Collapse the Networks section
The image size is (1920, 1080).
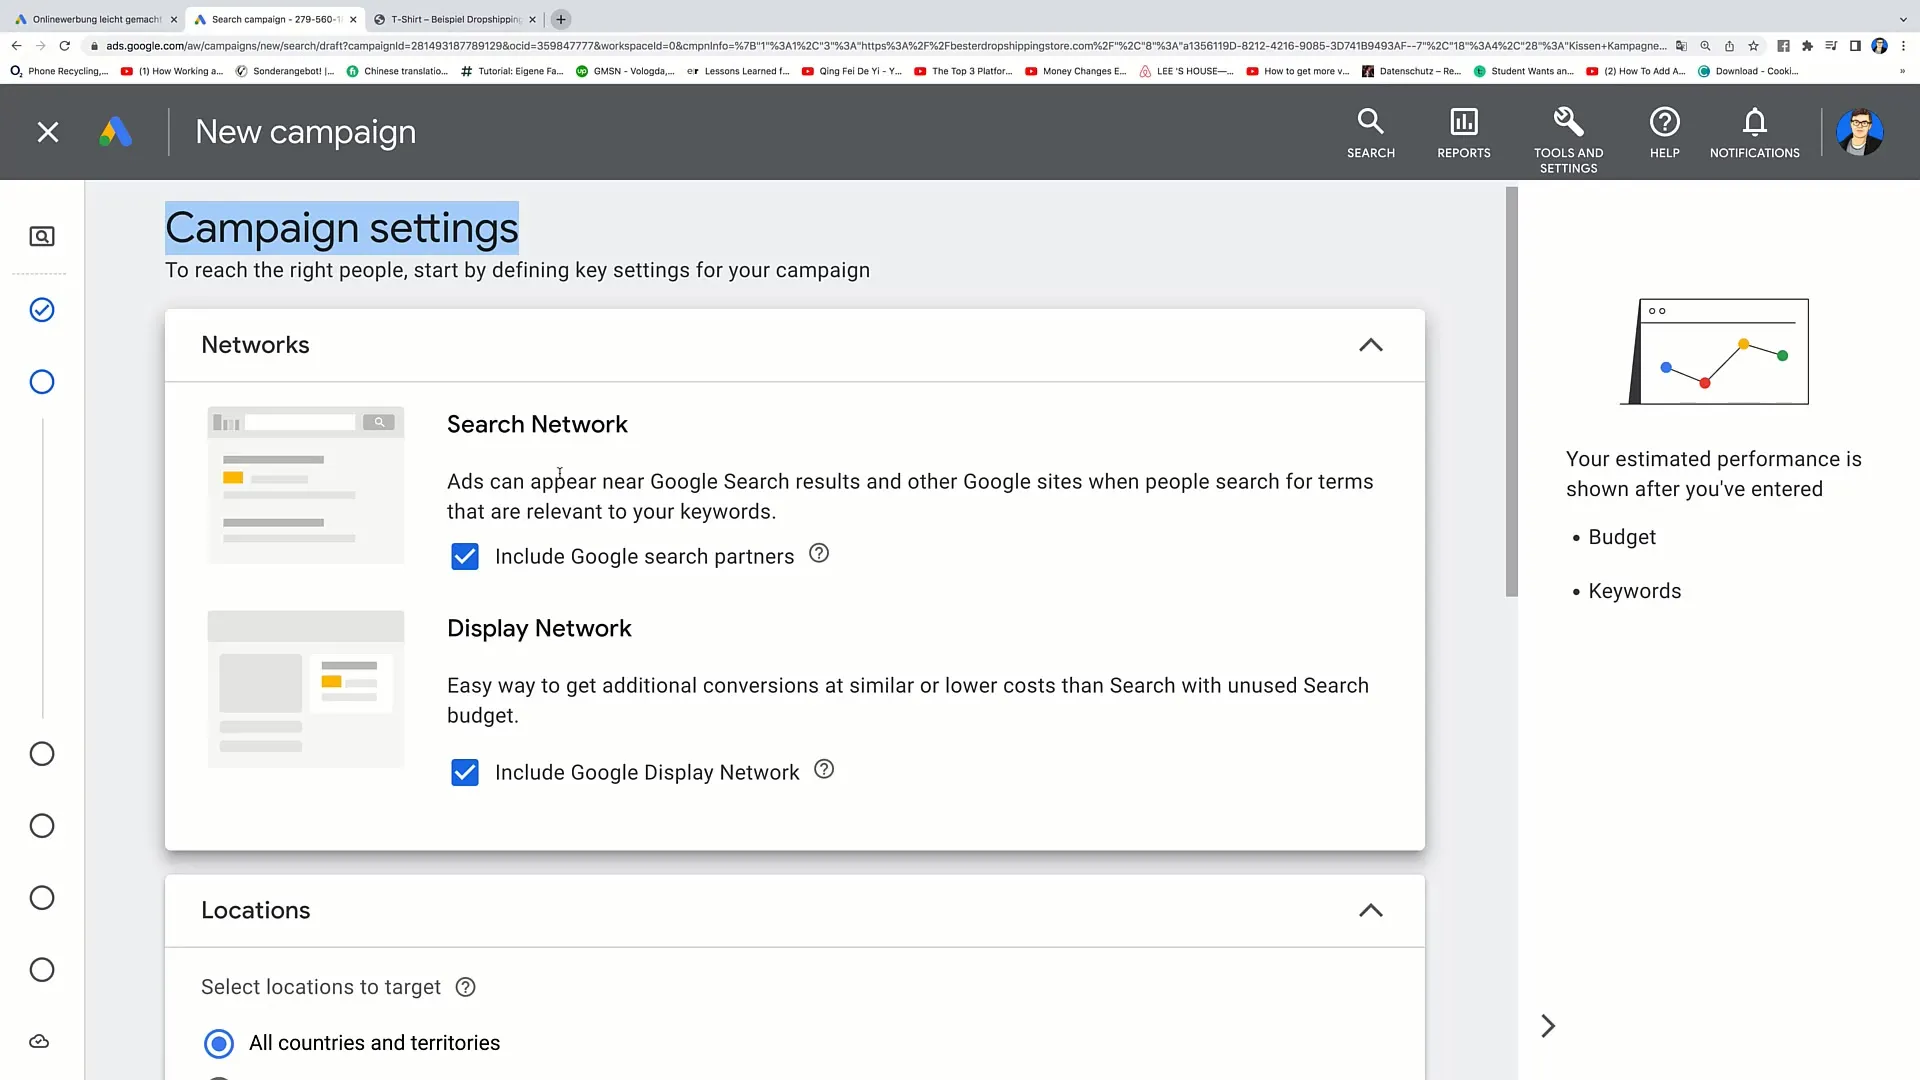pyautogui.click(x=1370, y=344)
